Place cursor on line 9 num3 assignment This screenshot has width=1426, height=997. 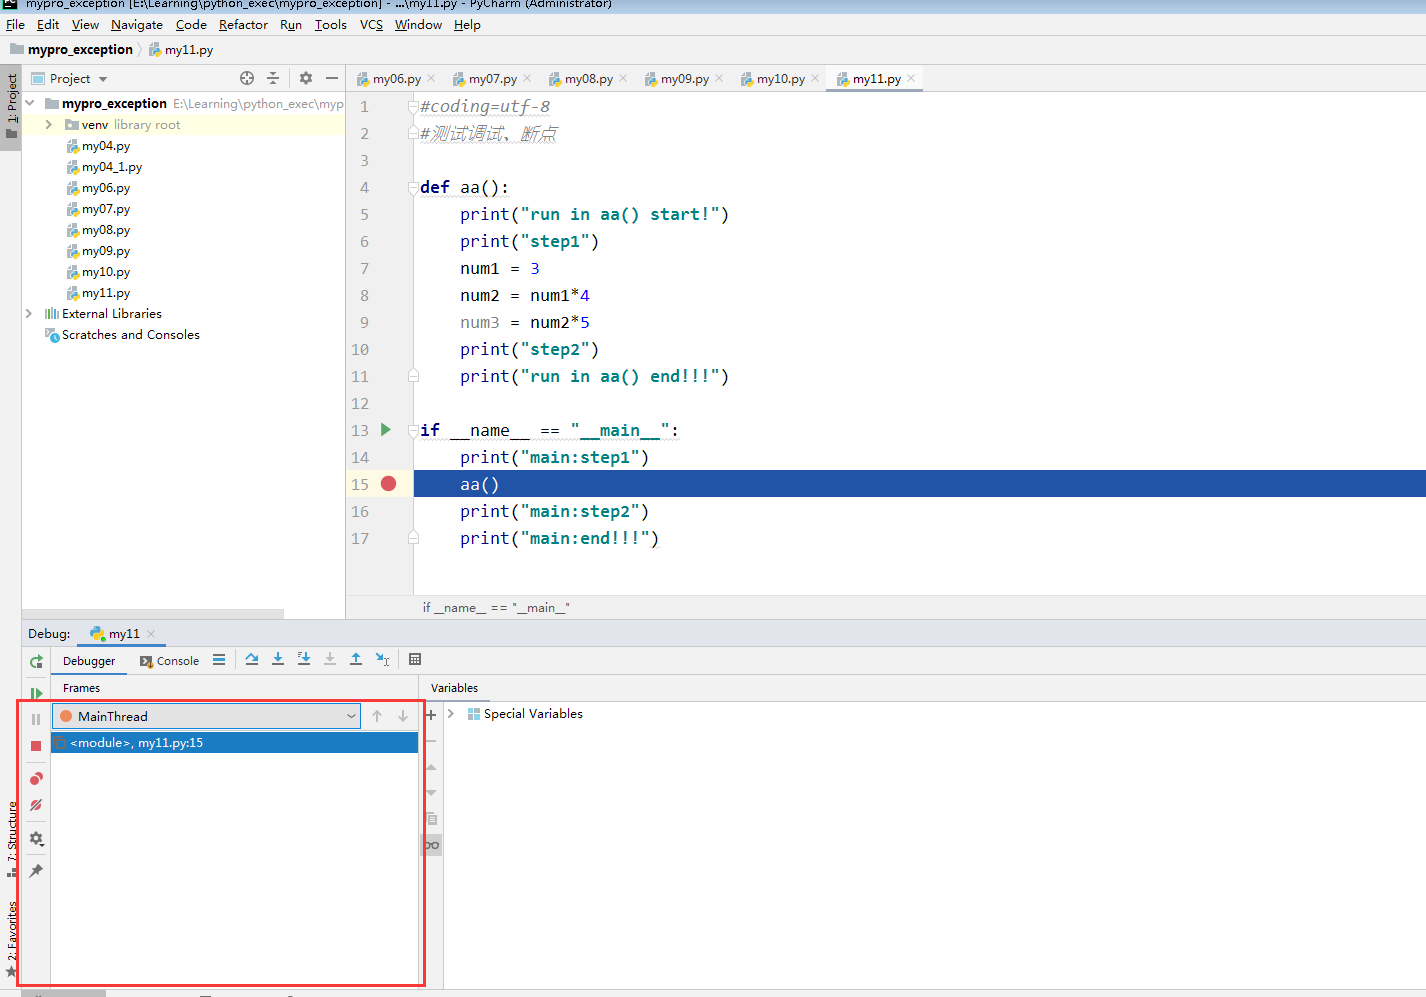click(525, 322)
